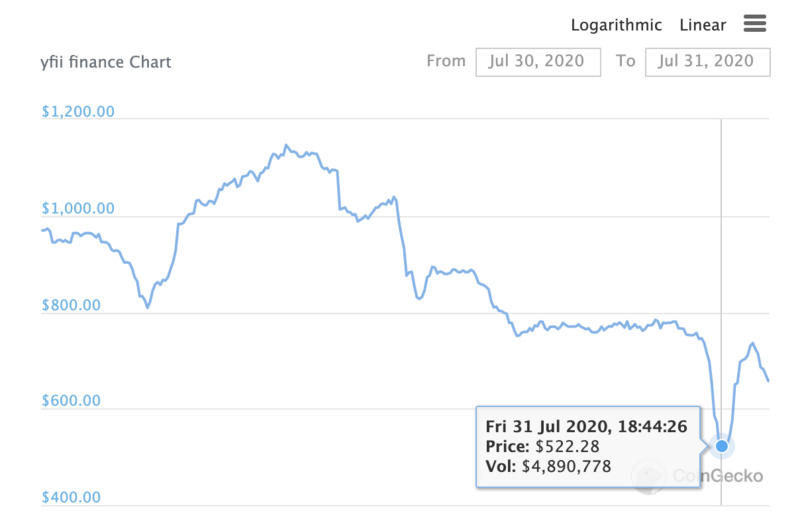
Task: Click the From label text
Action: [446, 61]
